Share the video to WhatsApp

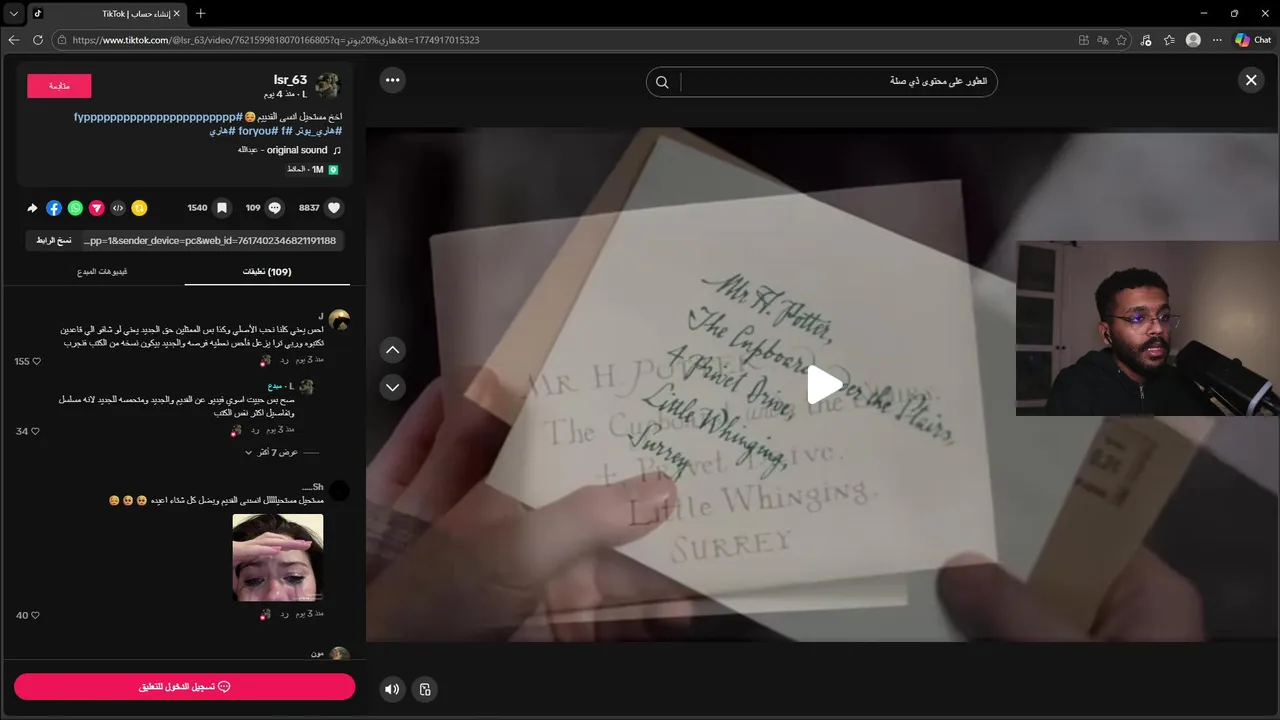click(x=75, y=208)
